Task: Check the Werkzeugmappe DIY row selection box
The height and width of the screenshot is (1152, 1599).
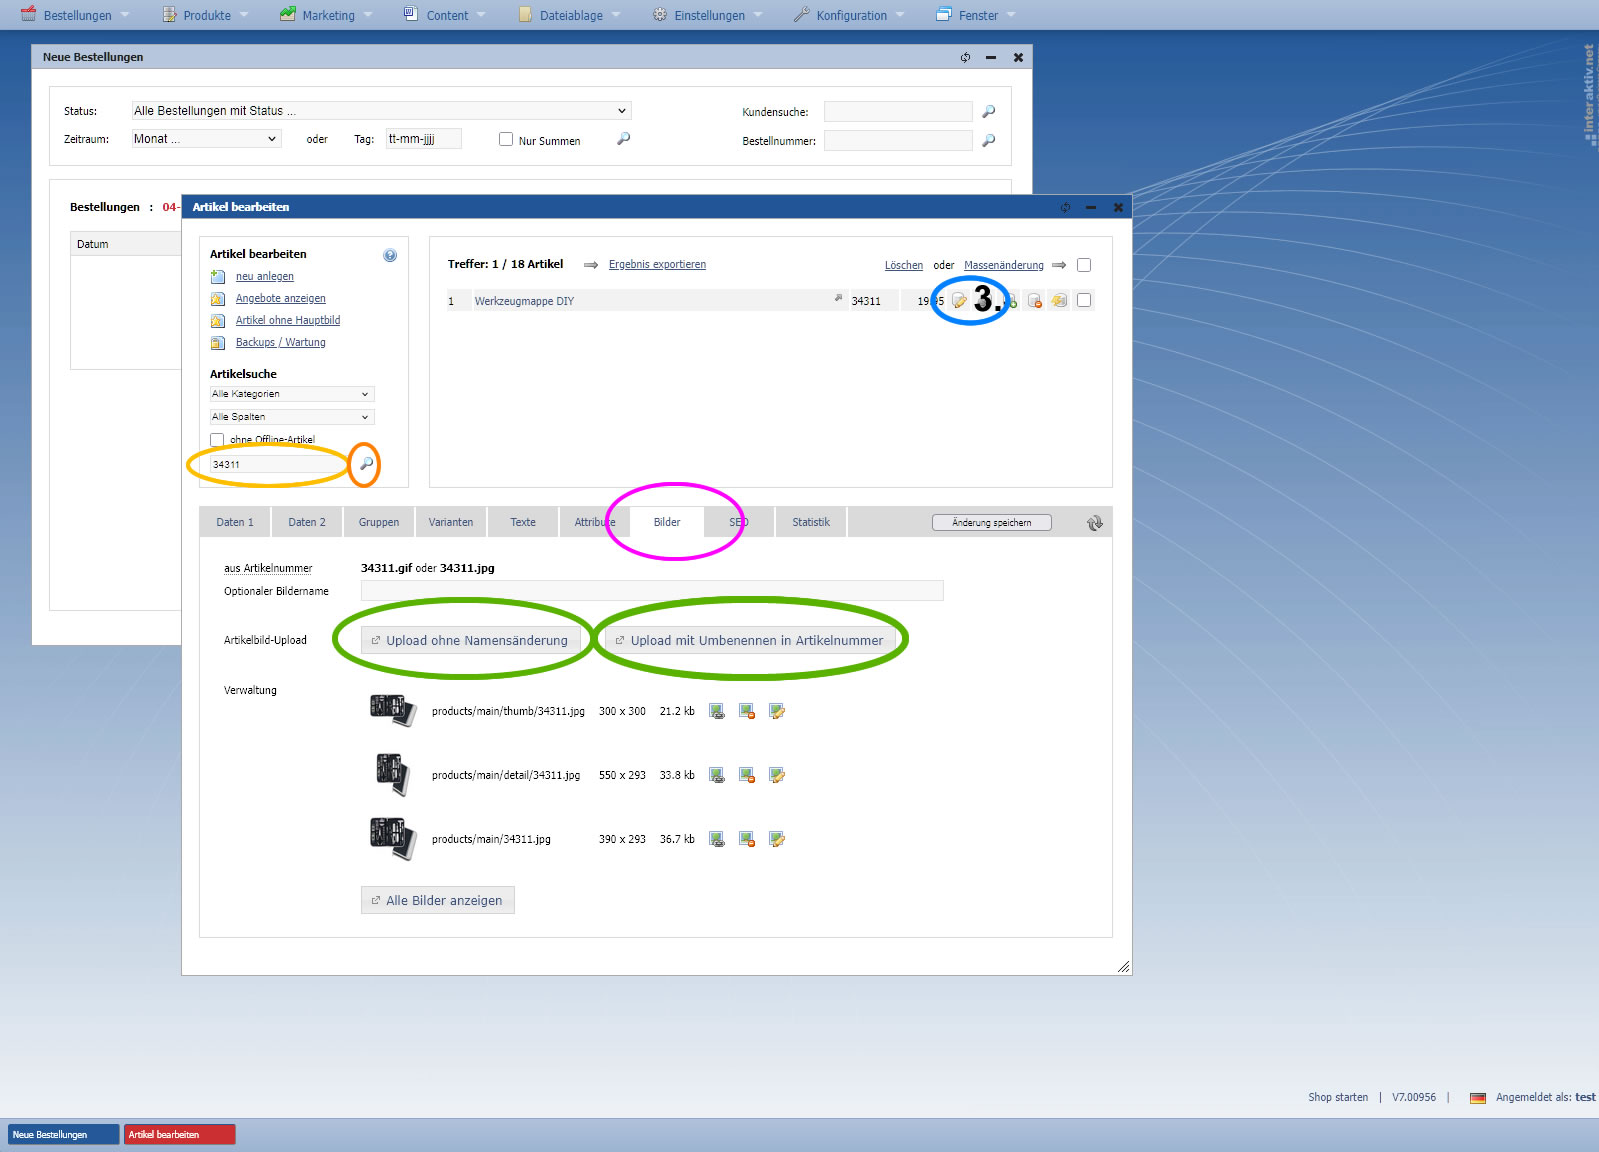Action: [x=1084, y=301]
